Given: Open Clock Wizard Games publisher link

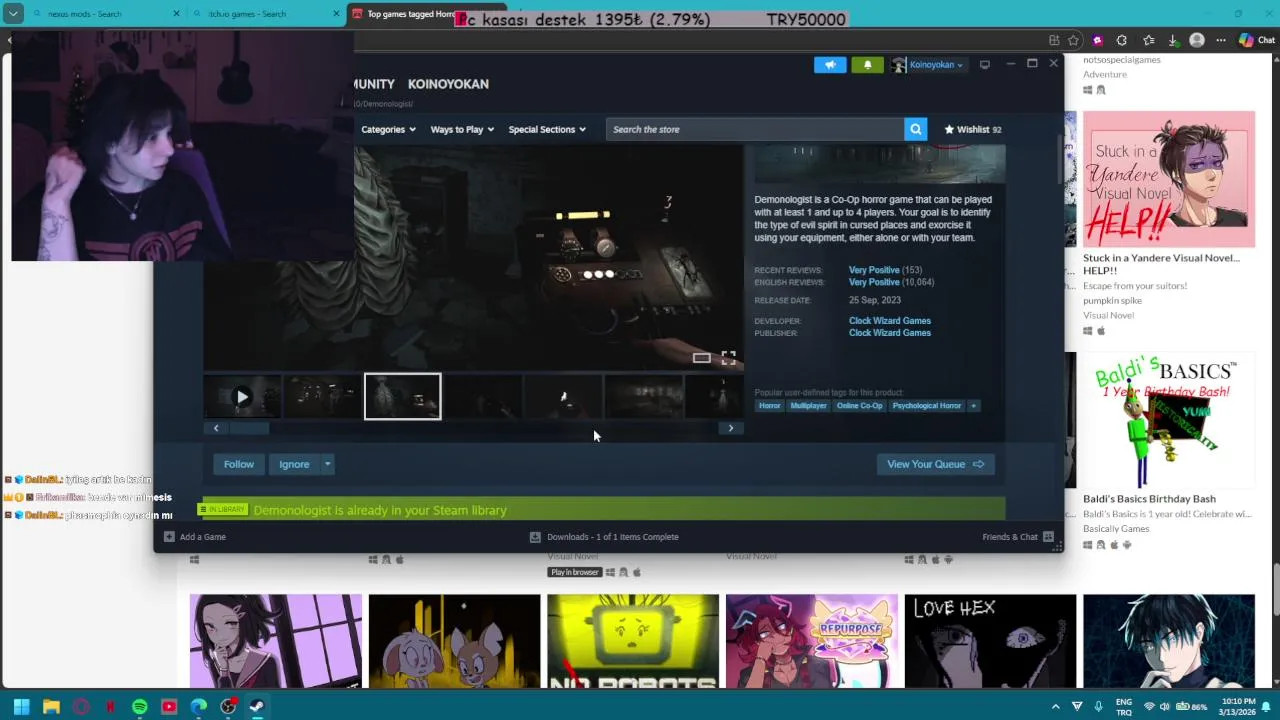Looking at the screenshot, I should [x=889, y=333].
